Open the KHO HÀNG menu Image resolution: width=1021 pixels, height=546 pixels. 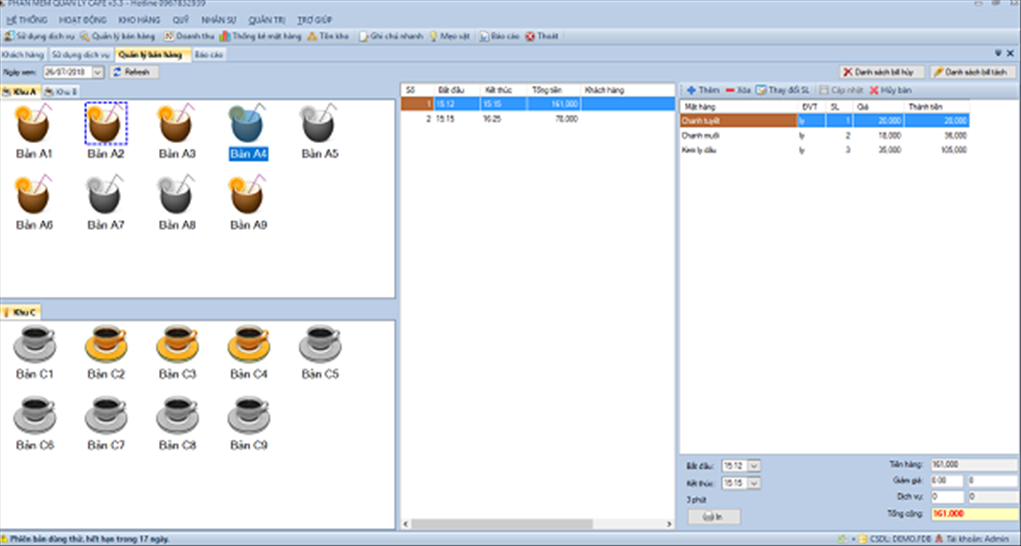pyautogui.click(x=138, y=20)
